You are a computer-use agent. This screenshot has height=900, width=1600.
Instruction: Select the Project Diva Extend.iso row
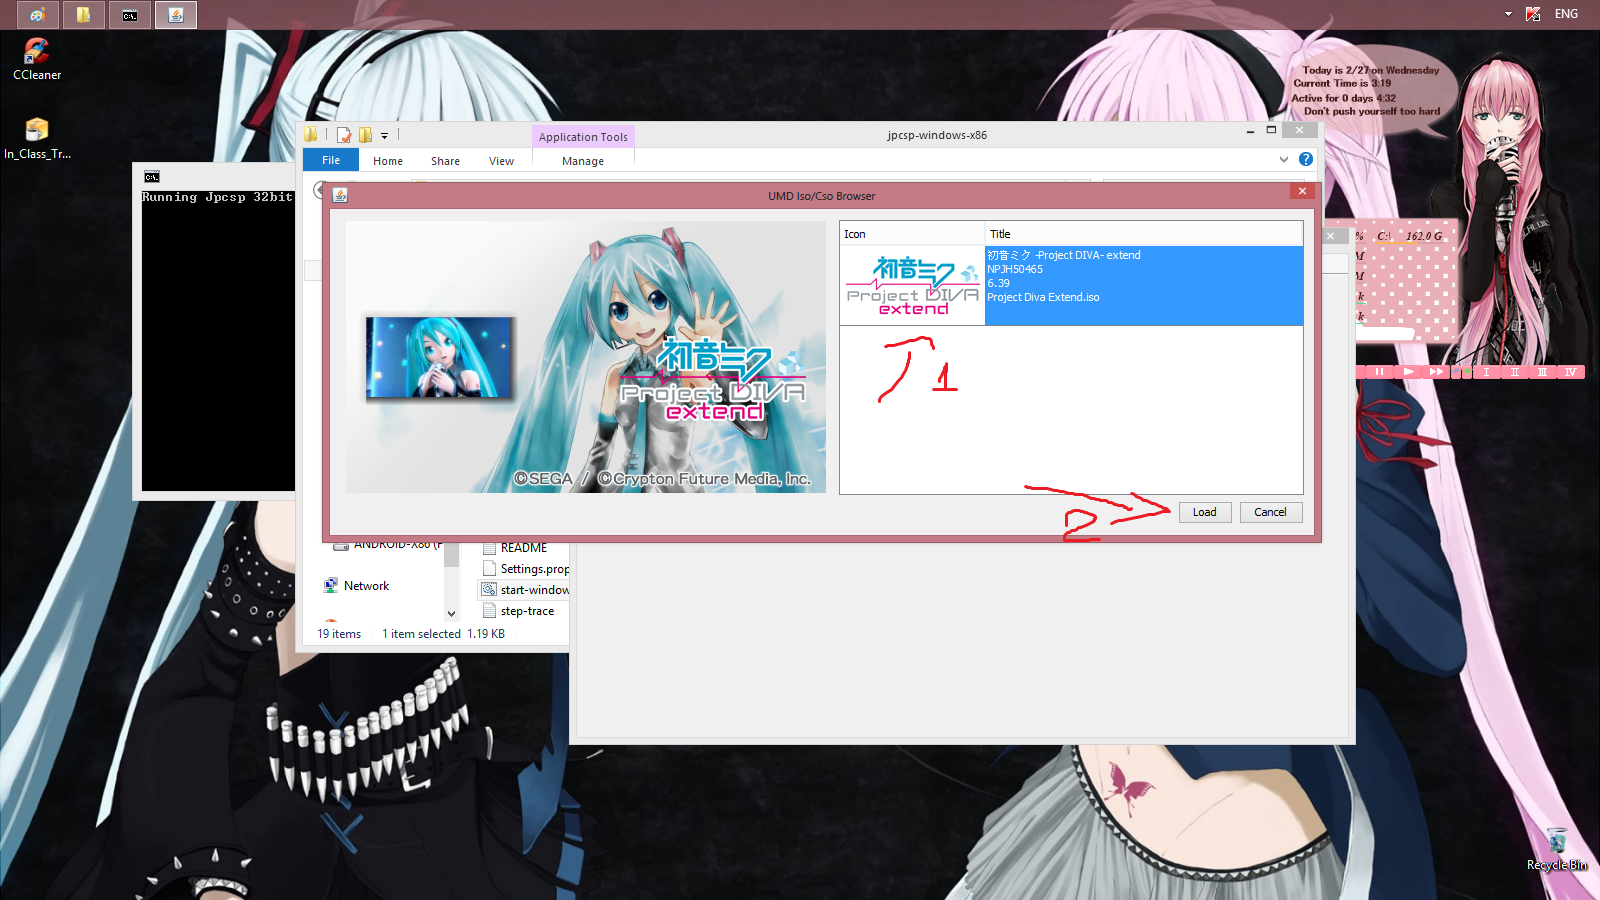tap(1144, 286)
